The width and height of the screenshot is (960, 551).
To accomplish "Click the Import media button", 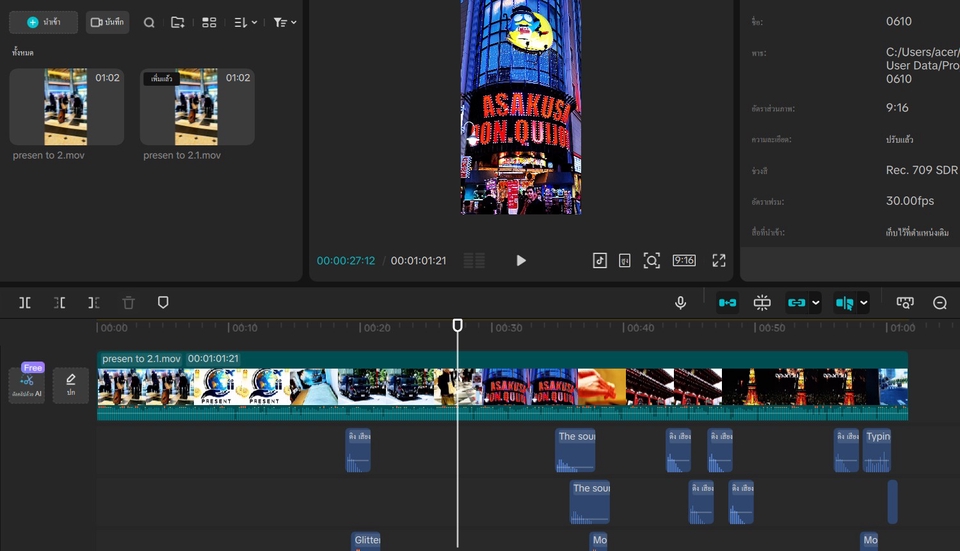I will (x=43, y=22).
